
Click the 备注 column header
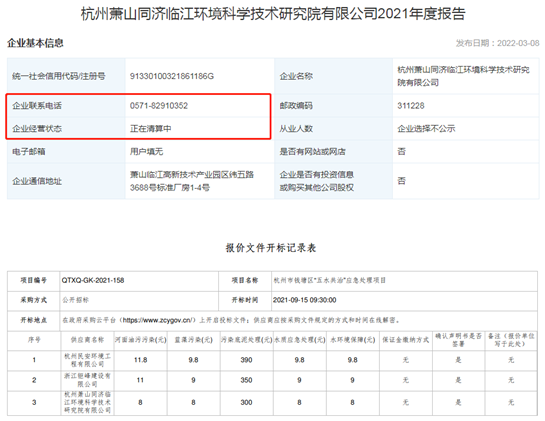pyautogui.click(x=511, y=340)
